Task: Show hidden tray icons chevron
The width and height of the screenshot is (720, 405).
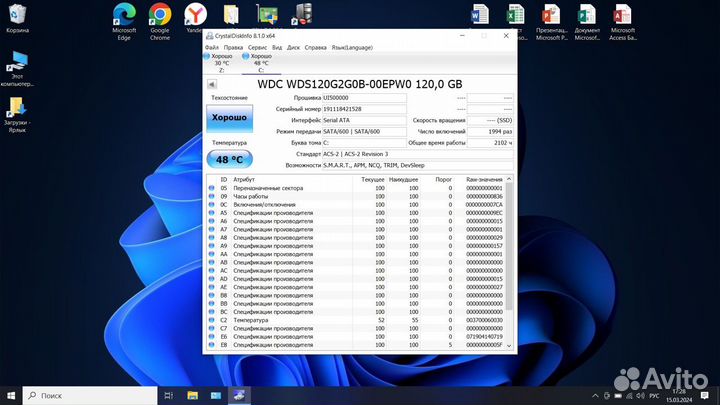Action: (x=595, y=396)
